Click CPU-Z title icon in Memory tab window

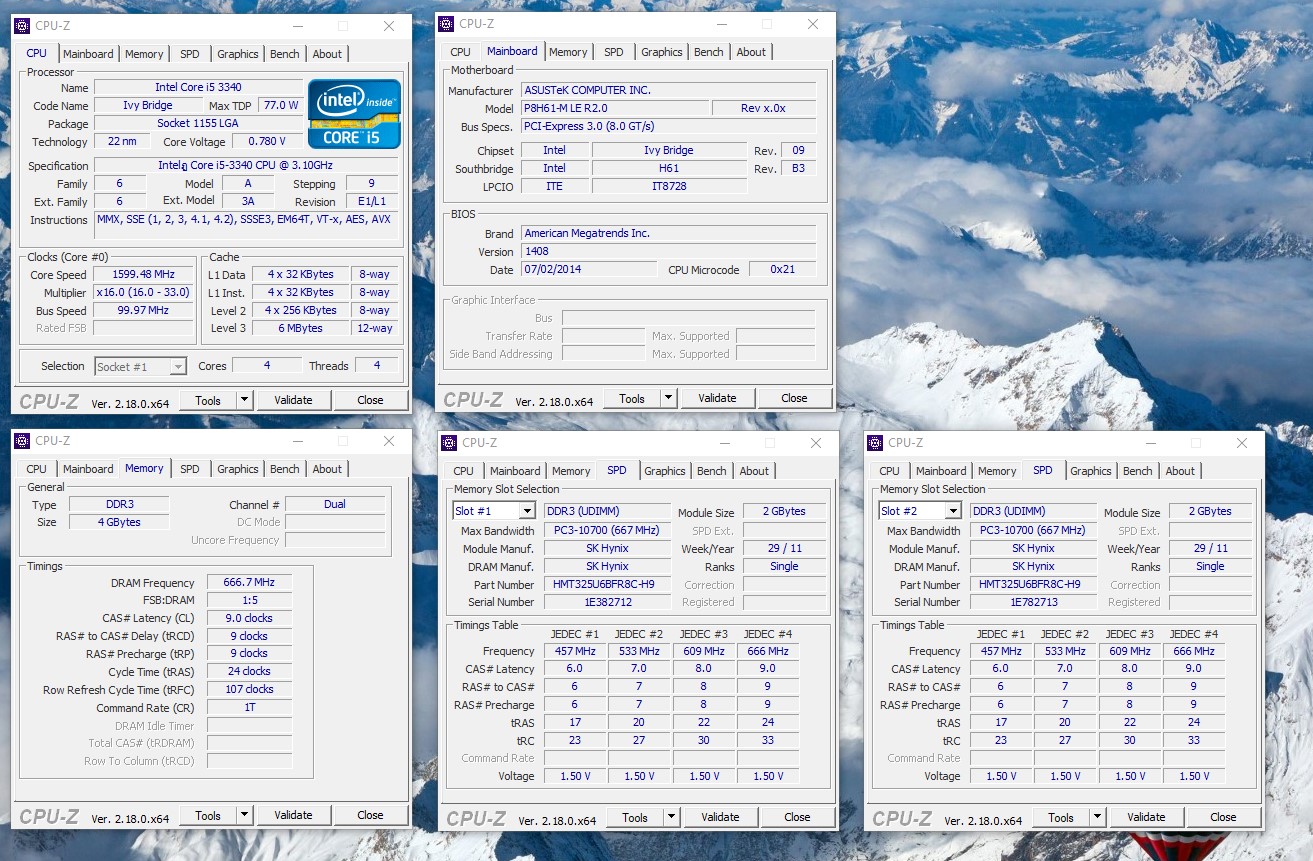[22, 441]
